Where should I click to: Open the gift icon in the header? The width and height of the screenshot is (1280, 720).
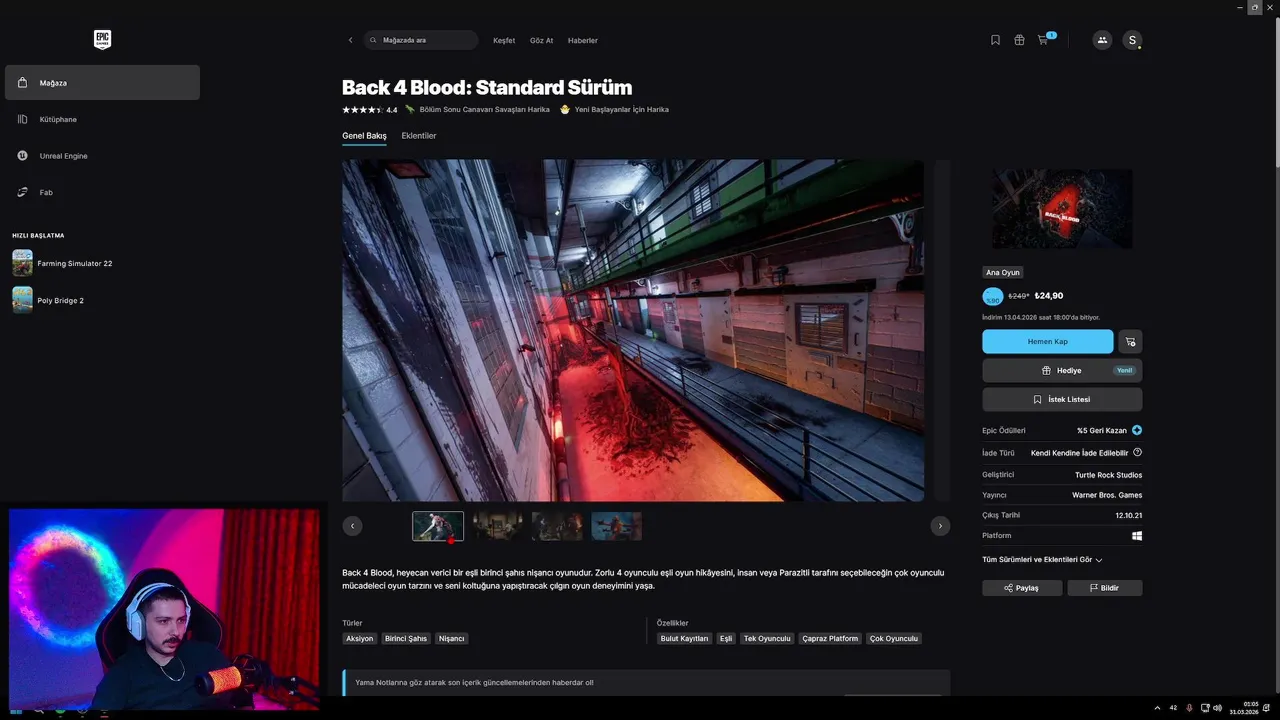1019,40
